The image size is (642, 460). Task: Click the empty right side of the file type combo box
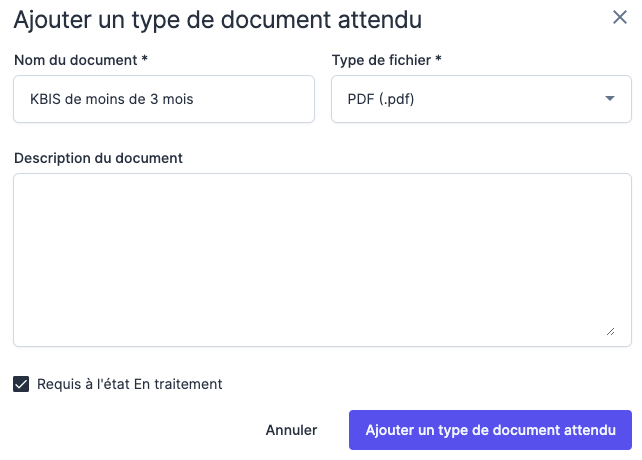click(530, 99)
